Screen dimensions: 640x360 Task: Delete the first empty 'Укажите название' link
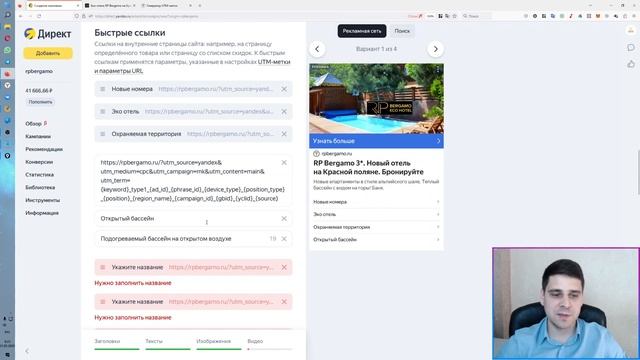tap(284, 267)
